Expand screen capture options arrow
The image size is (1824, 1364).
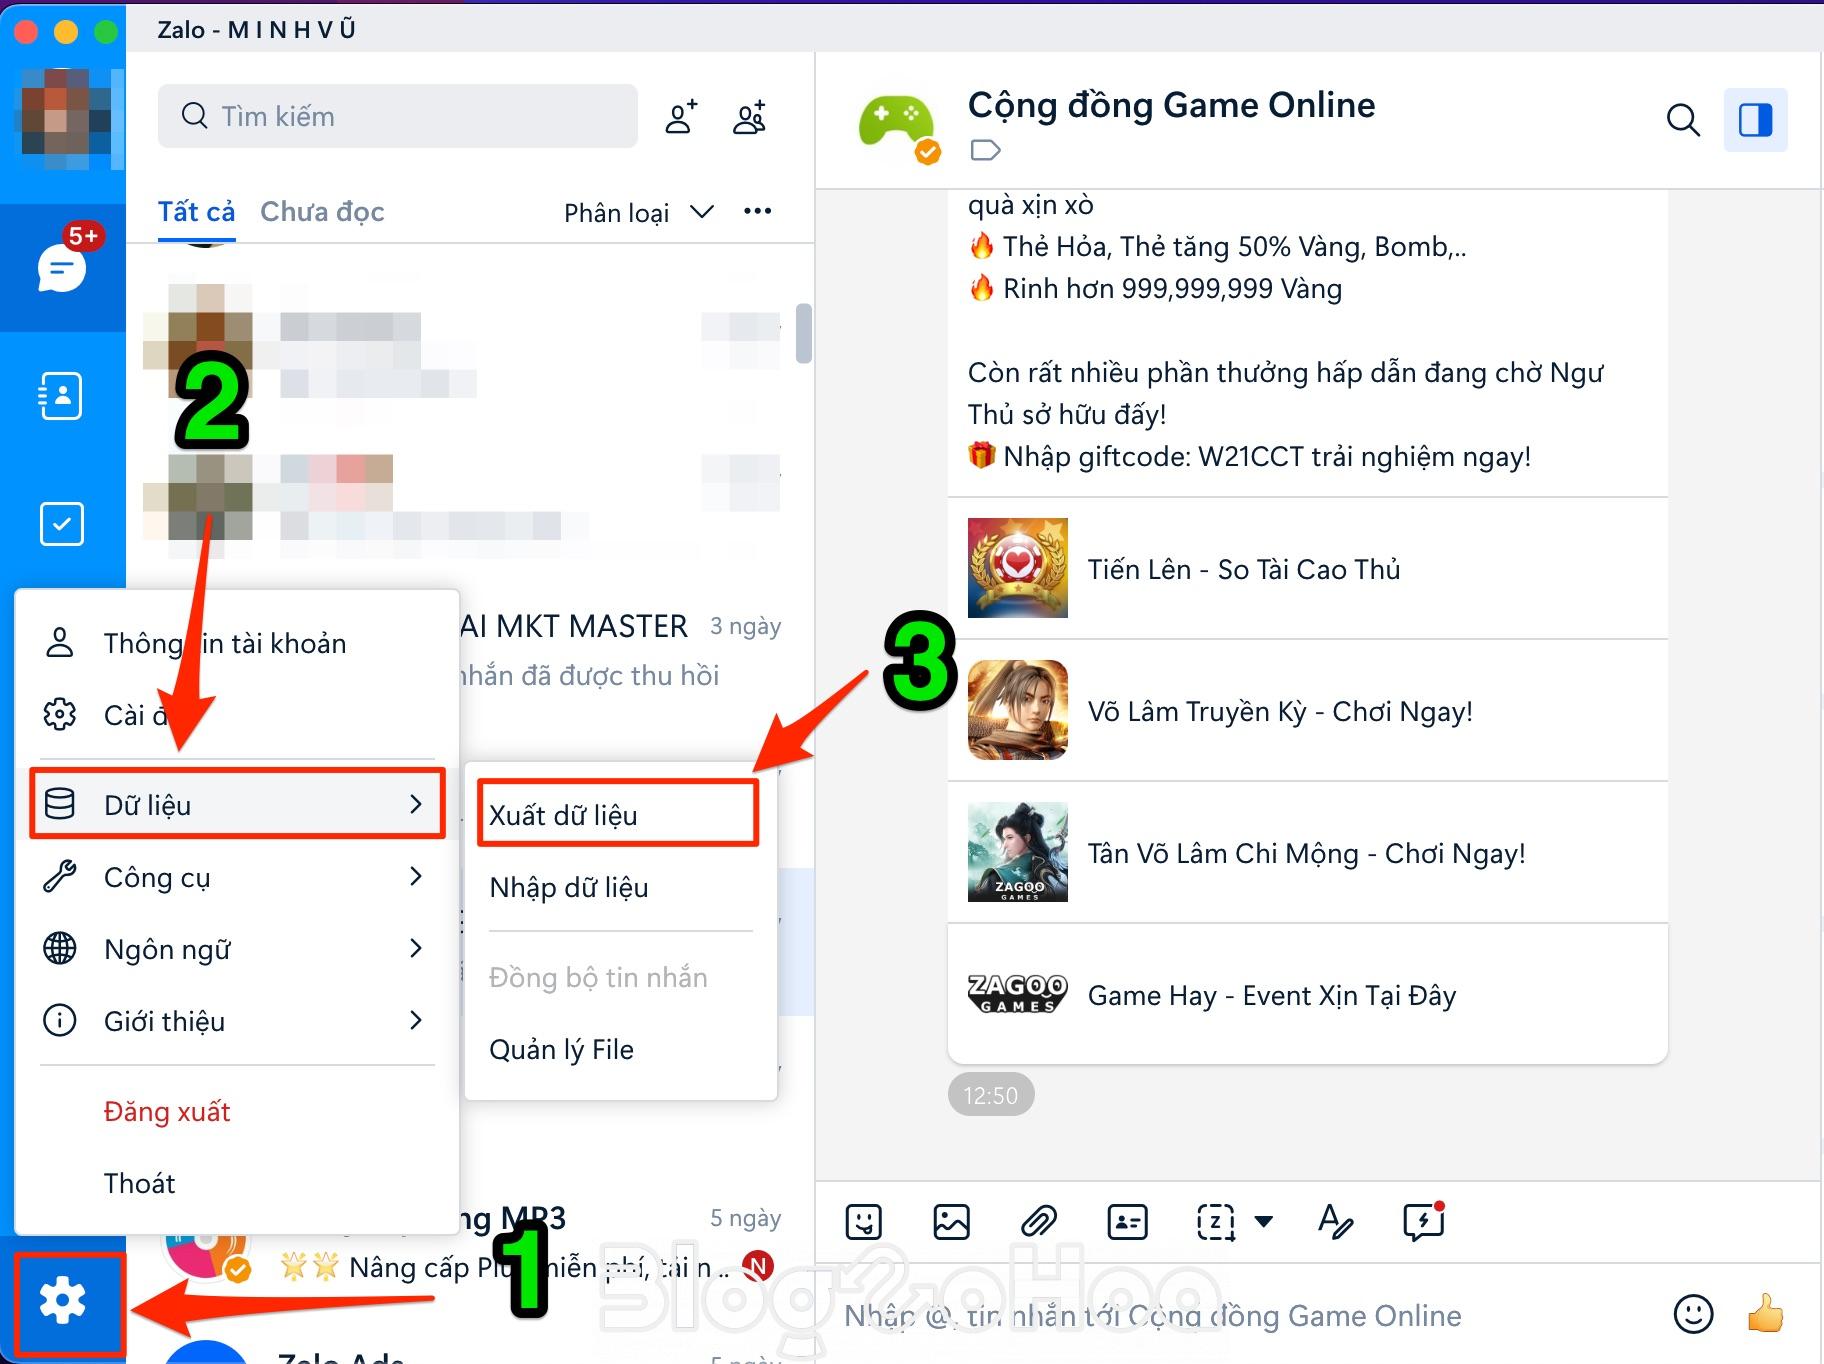click(1263, 1221)
